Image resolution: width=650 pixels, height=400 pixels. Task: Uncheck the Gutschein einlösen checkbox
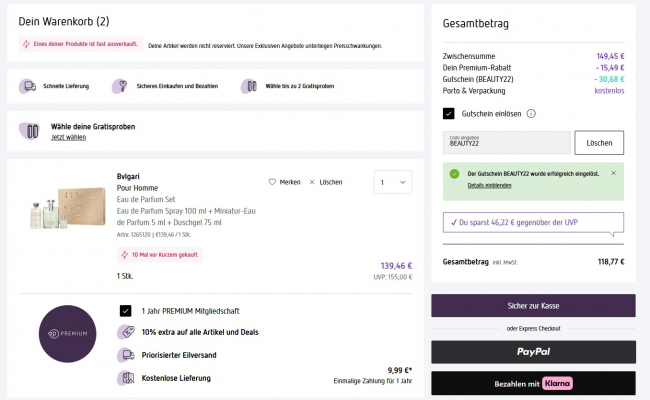click(449, 114)
